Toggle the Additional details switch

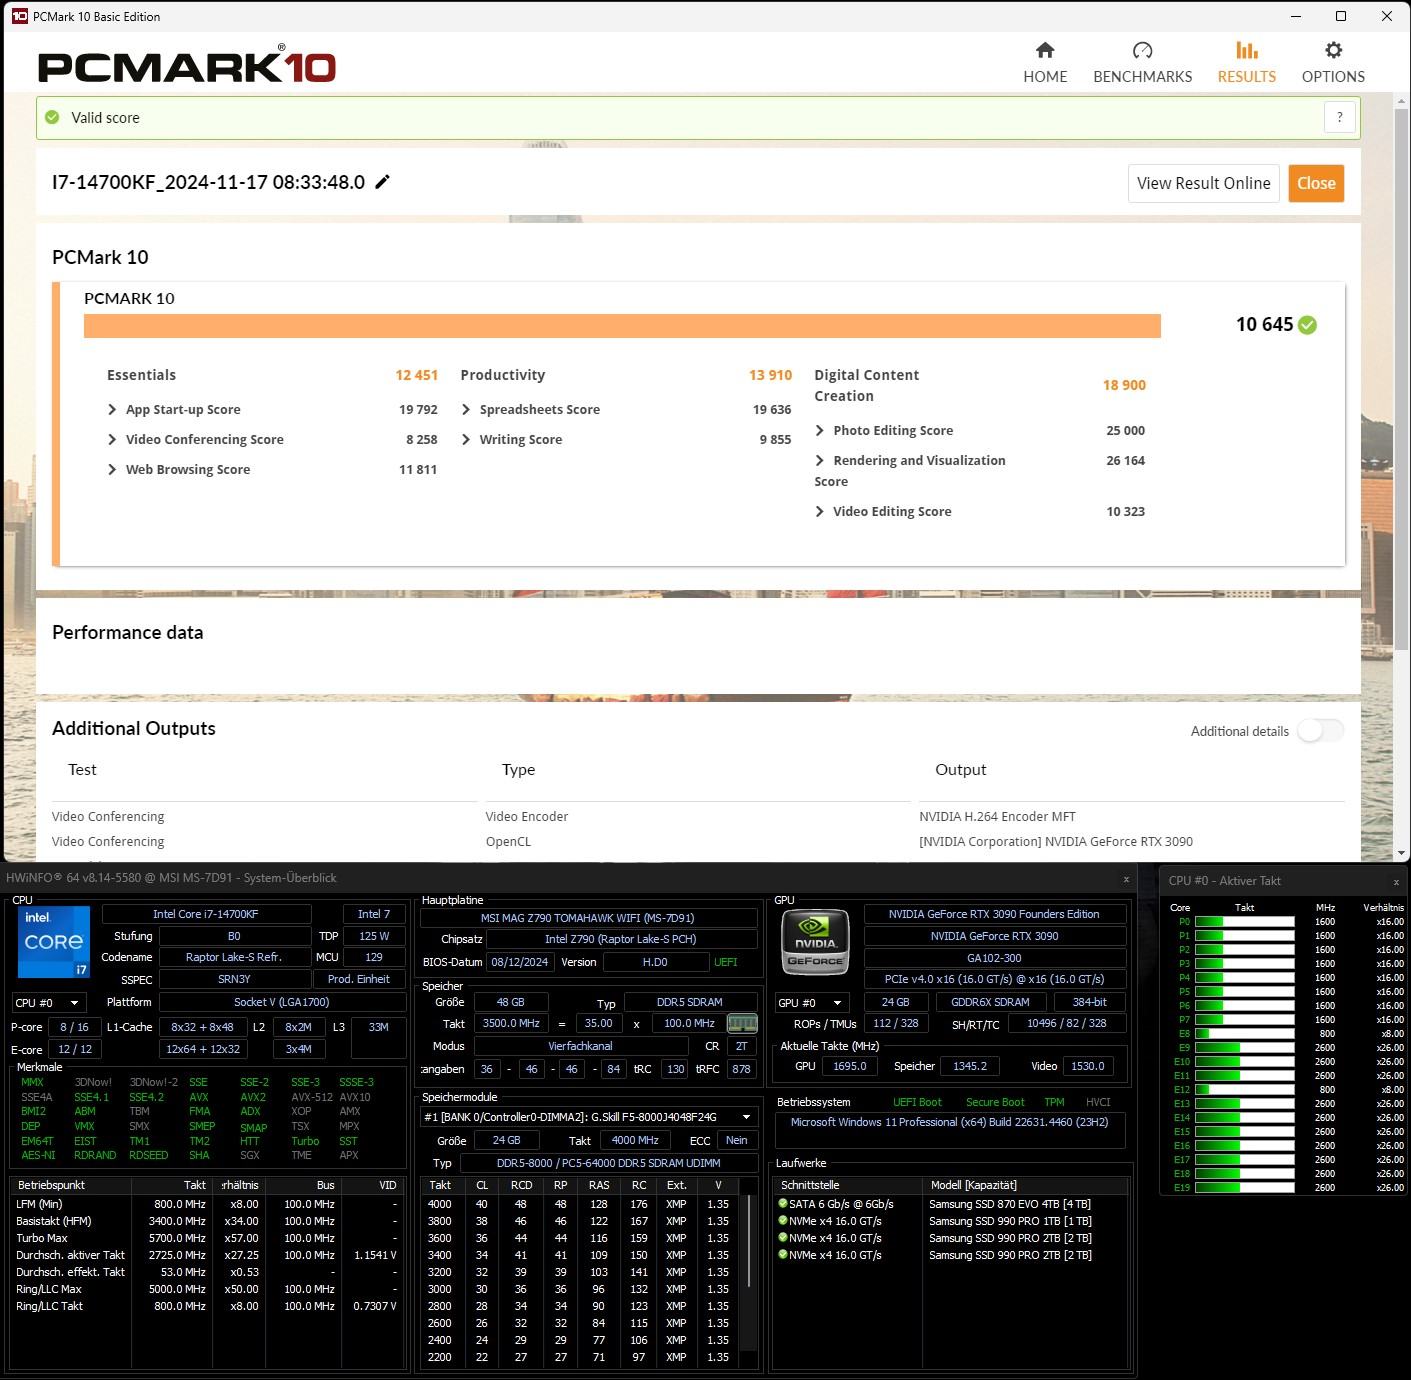coord(1320,731)
